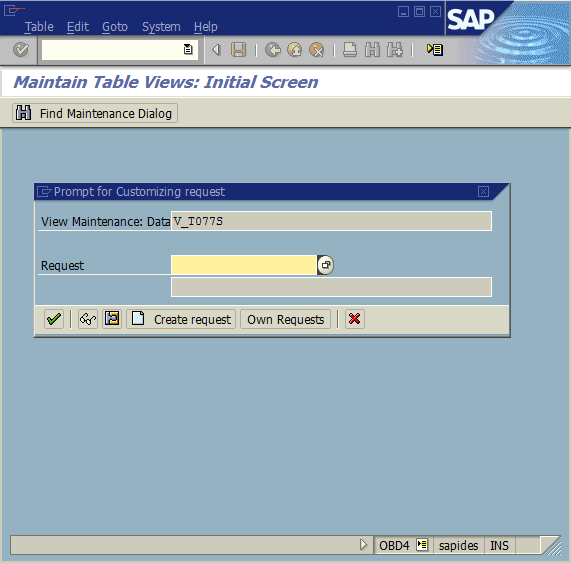Image resolution: width=571 pixels, height=563 pixels.
Task: Click the Own Requests button
Action: [286, 319]
